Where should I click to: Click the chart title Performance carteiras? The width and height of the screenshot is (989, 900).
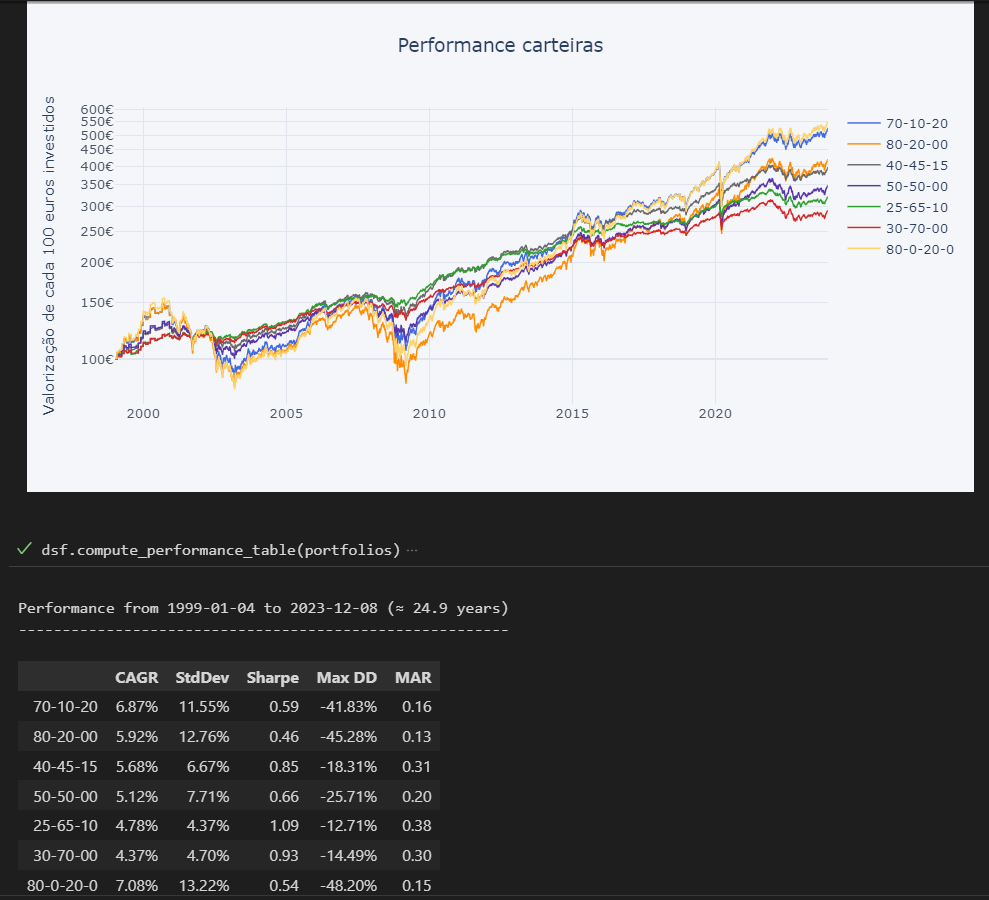500,45
